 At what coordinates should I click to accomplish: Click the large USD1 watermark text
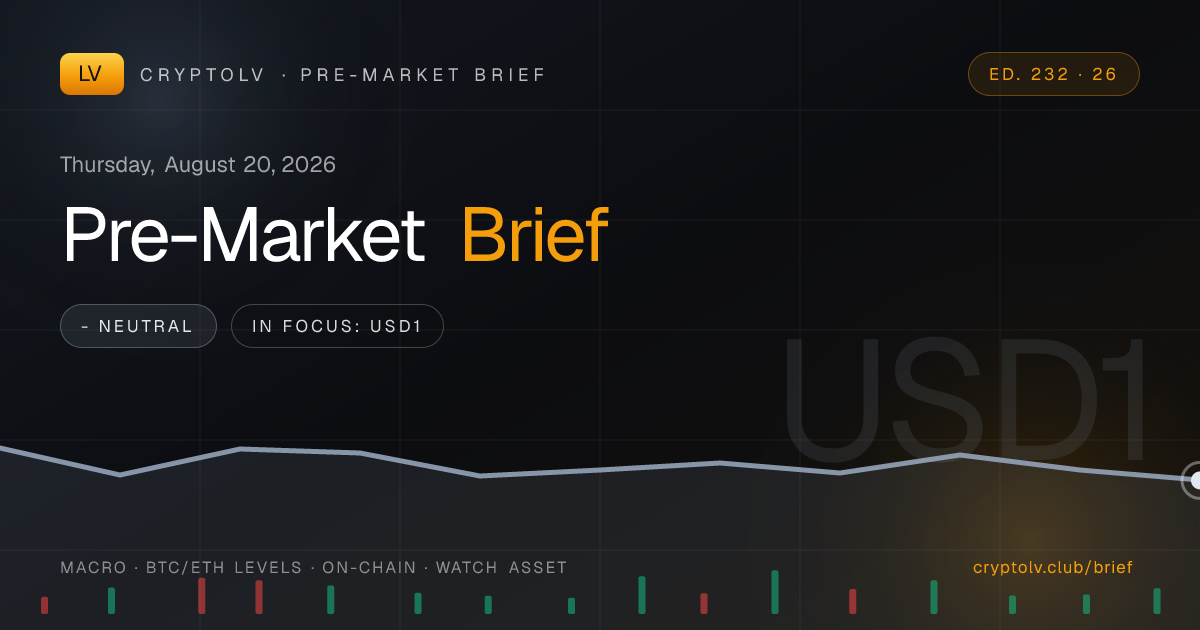(964, 400)
